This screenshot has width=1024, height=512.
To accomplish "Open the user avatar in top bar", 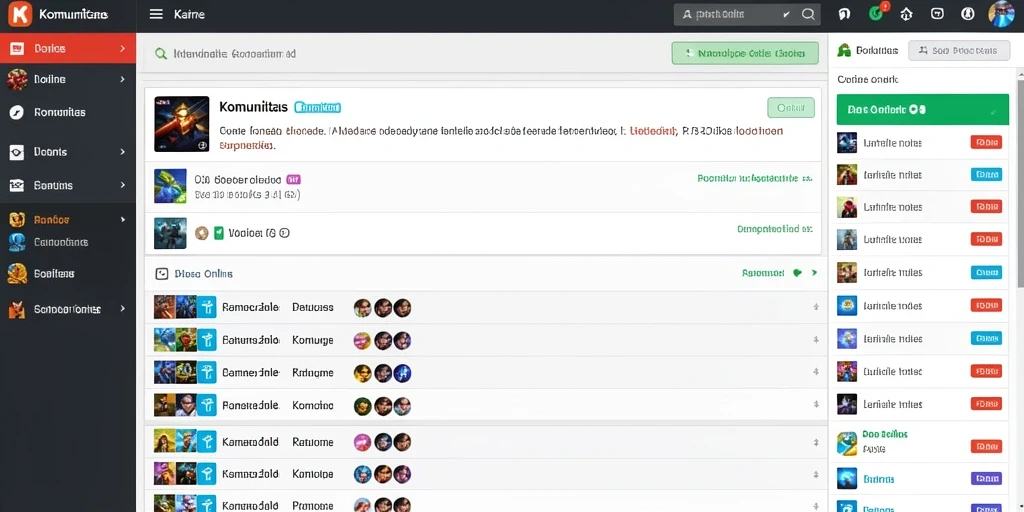I will 1001,14.
